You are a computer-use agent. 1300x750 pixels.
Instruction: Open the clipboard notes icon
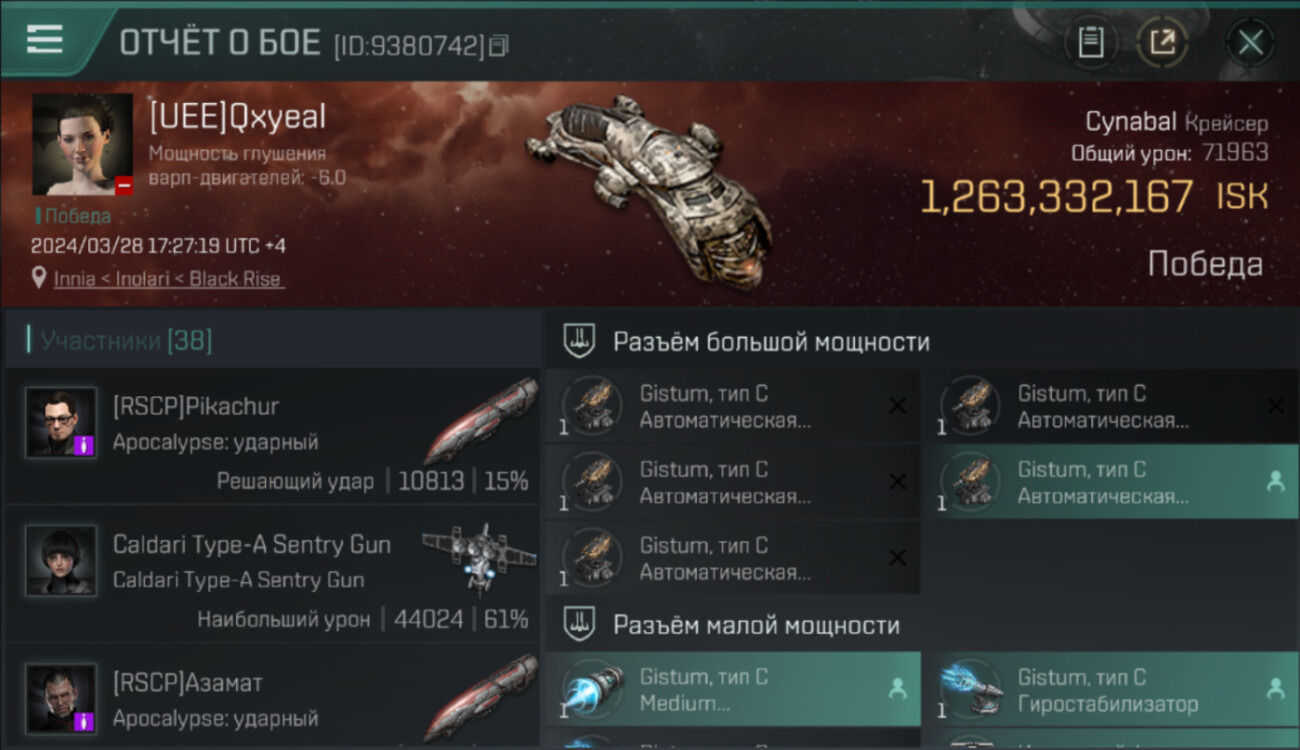[1091, 42]
